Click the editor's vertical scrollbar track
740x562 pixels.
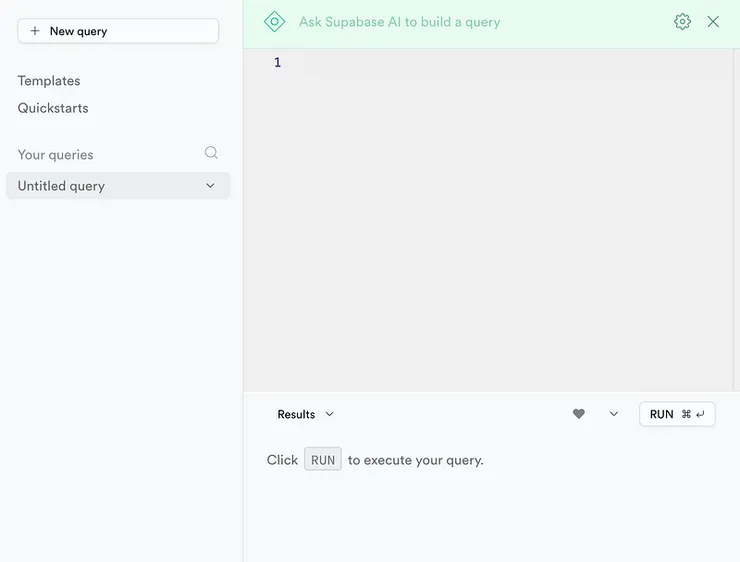736,220
